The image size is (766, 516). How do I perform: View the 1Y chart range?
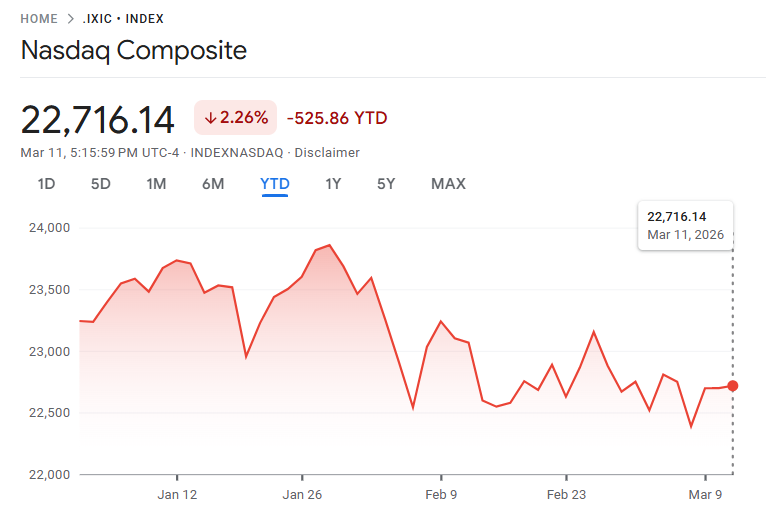(x=333, y=184)
